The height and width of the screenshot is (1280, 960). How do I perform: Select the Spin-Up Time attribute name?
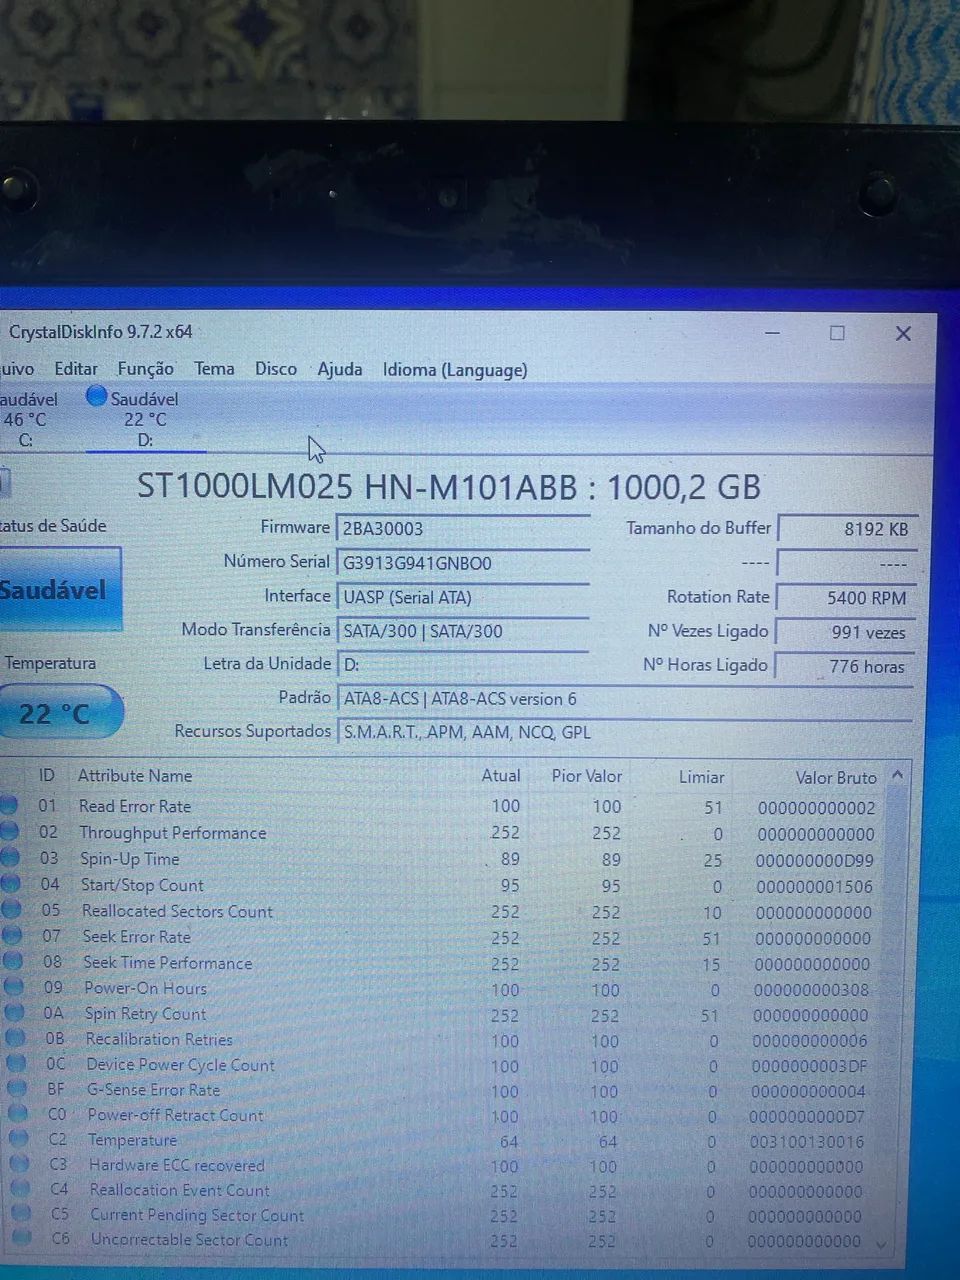coord(130,859)
